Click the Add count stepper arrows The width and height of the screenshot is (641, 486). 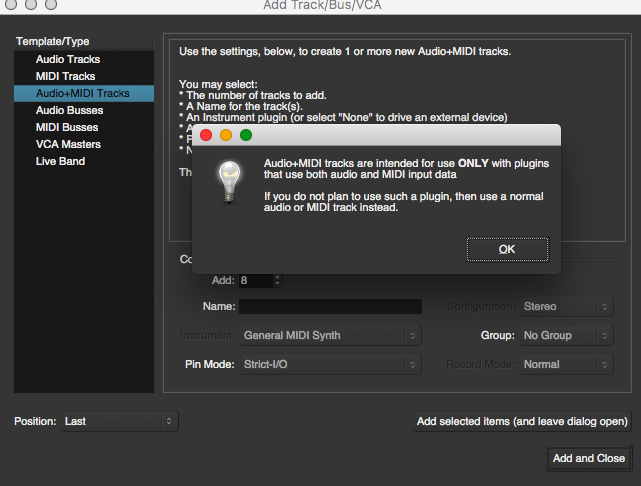click(277, 281)
